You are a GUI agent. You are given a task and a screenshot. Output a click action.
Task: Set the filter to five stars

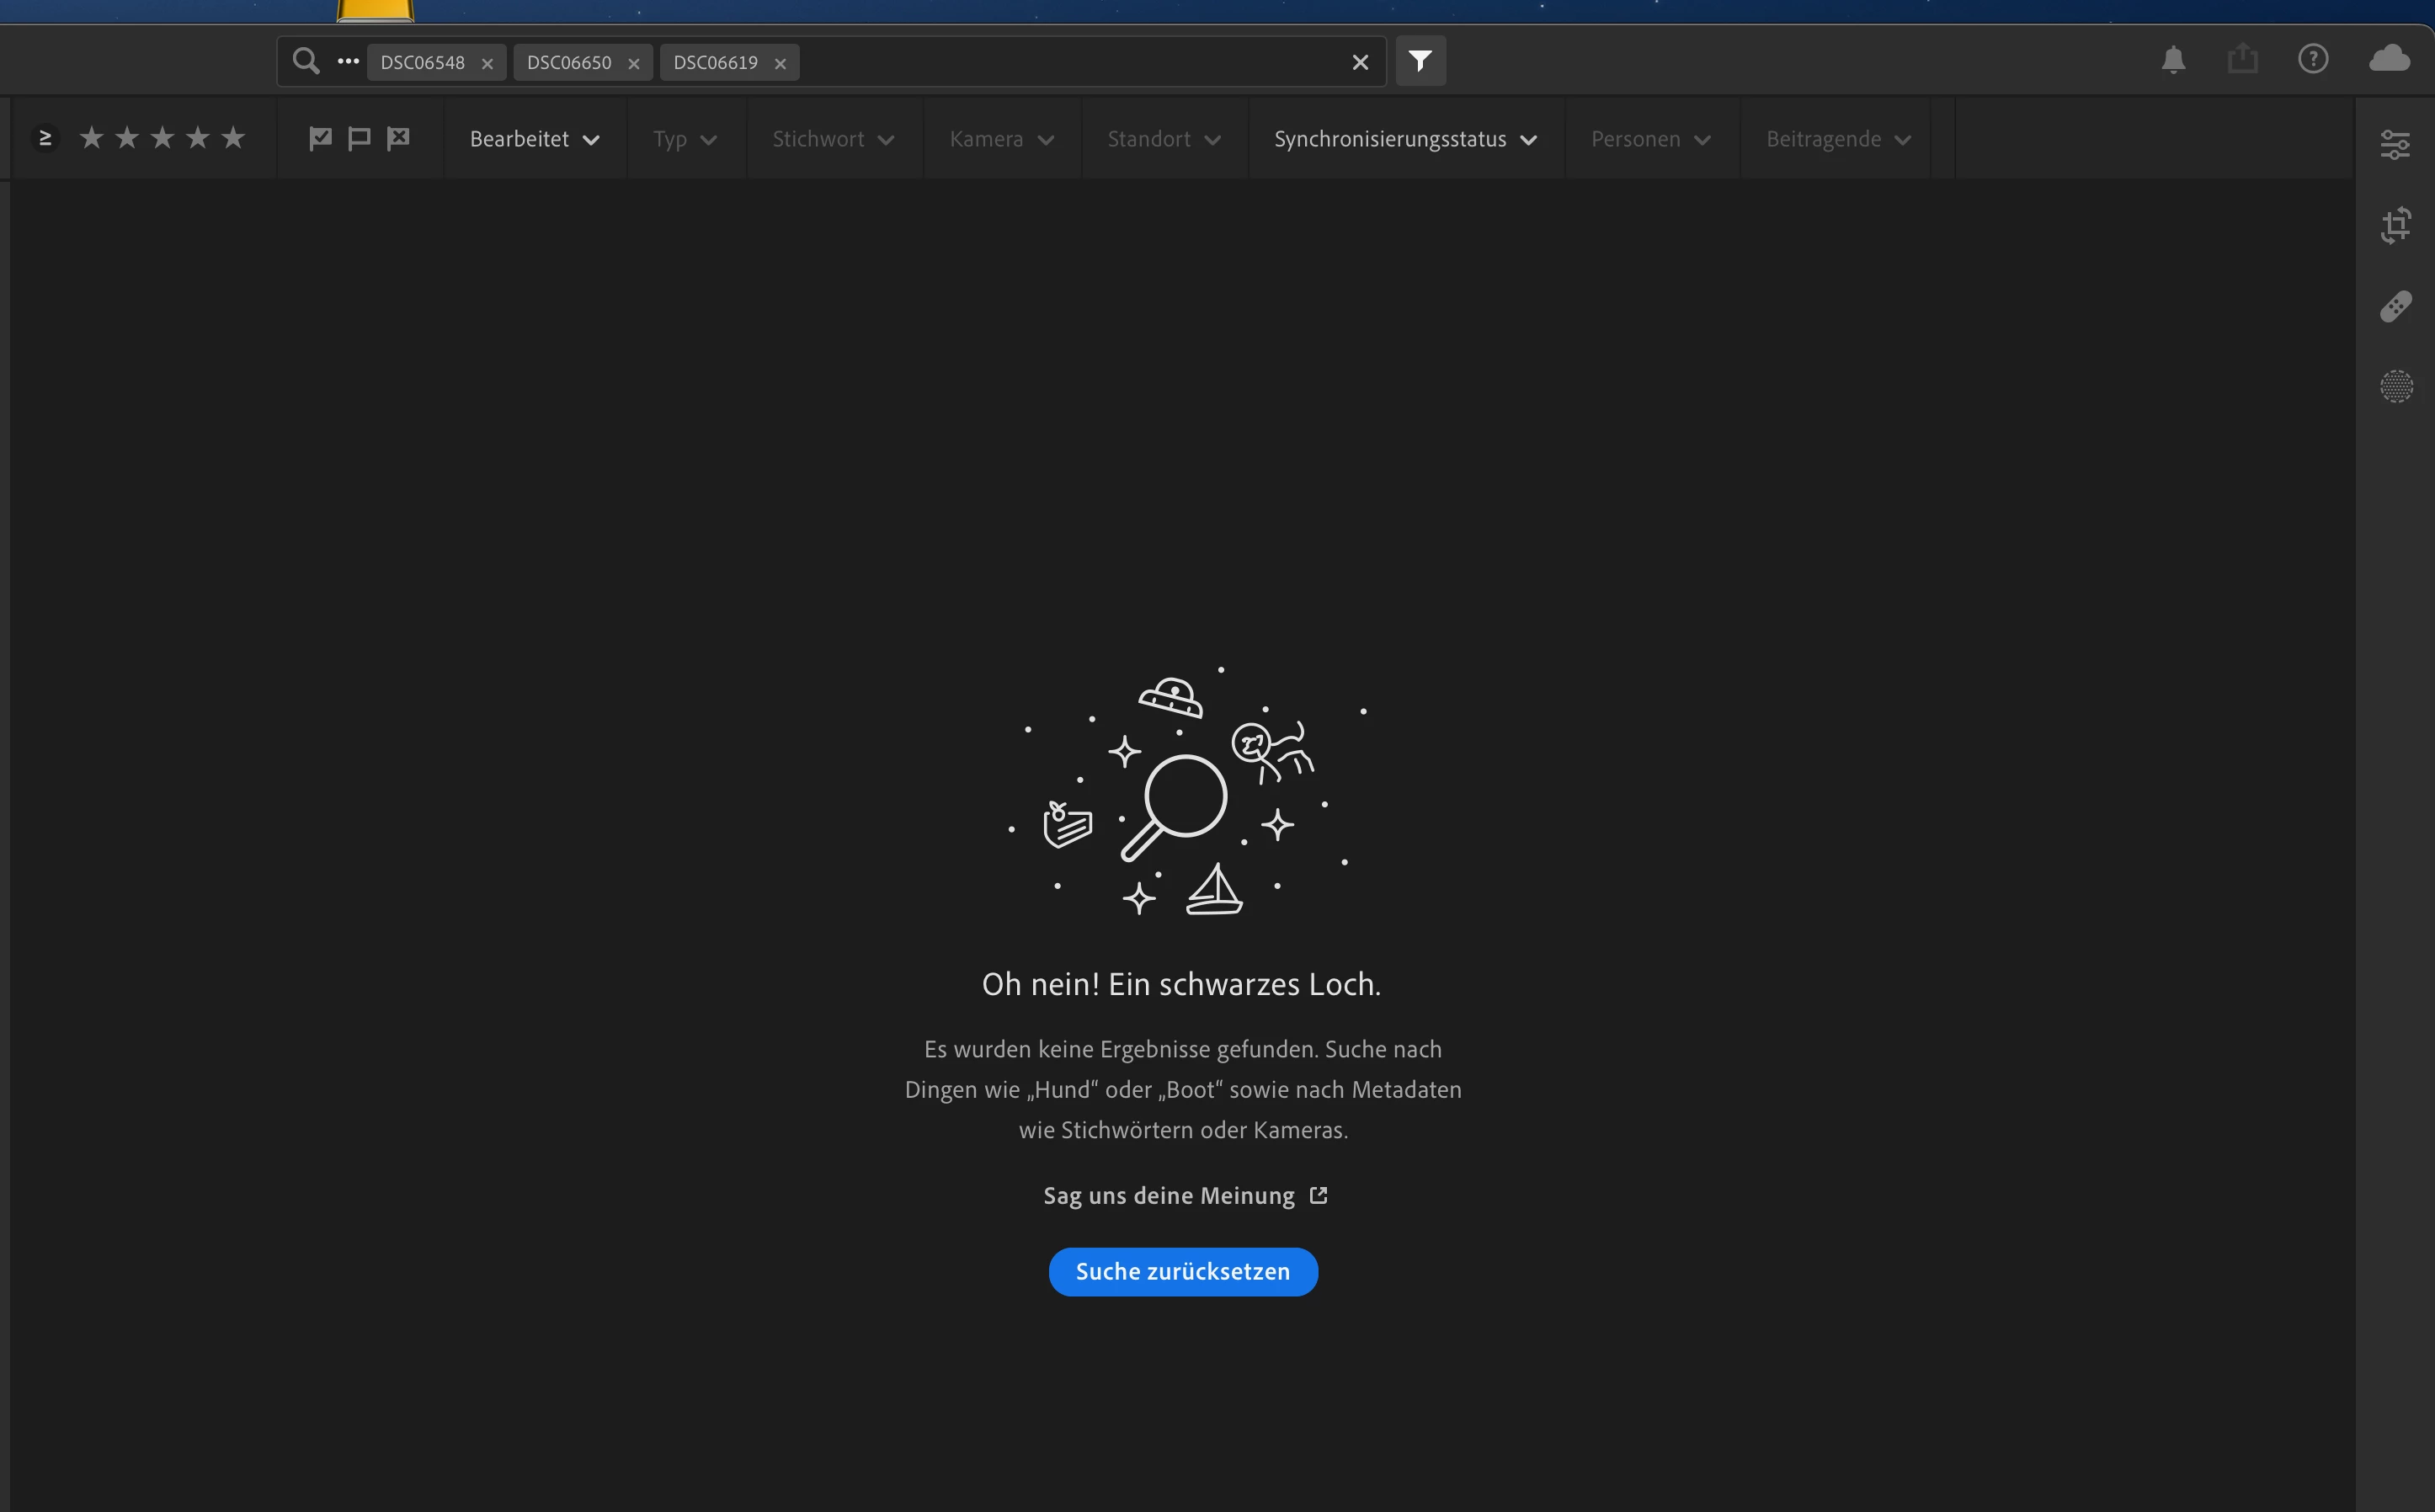(233, 138)
